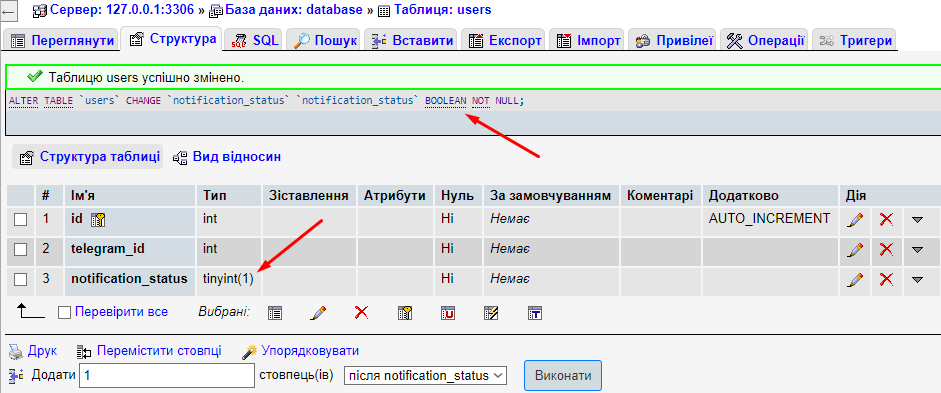Tick the checkbox for notification_status row
The width and height of the screenshot is (941, 393).
click(x=20, y=279)
